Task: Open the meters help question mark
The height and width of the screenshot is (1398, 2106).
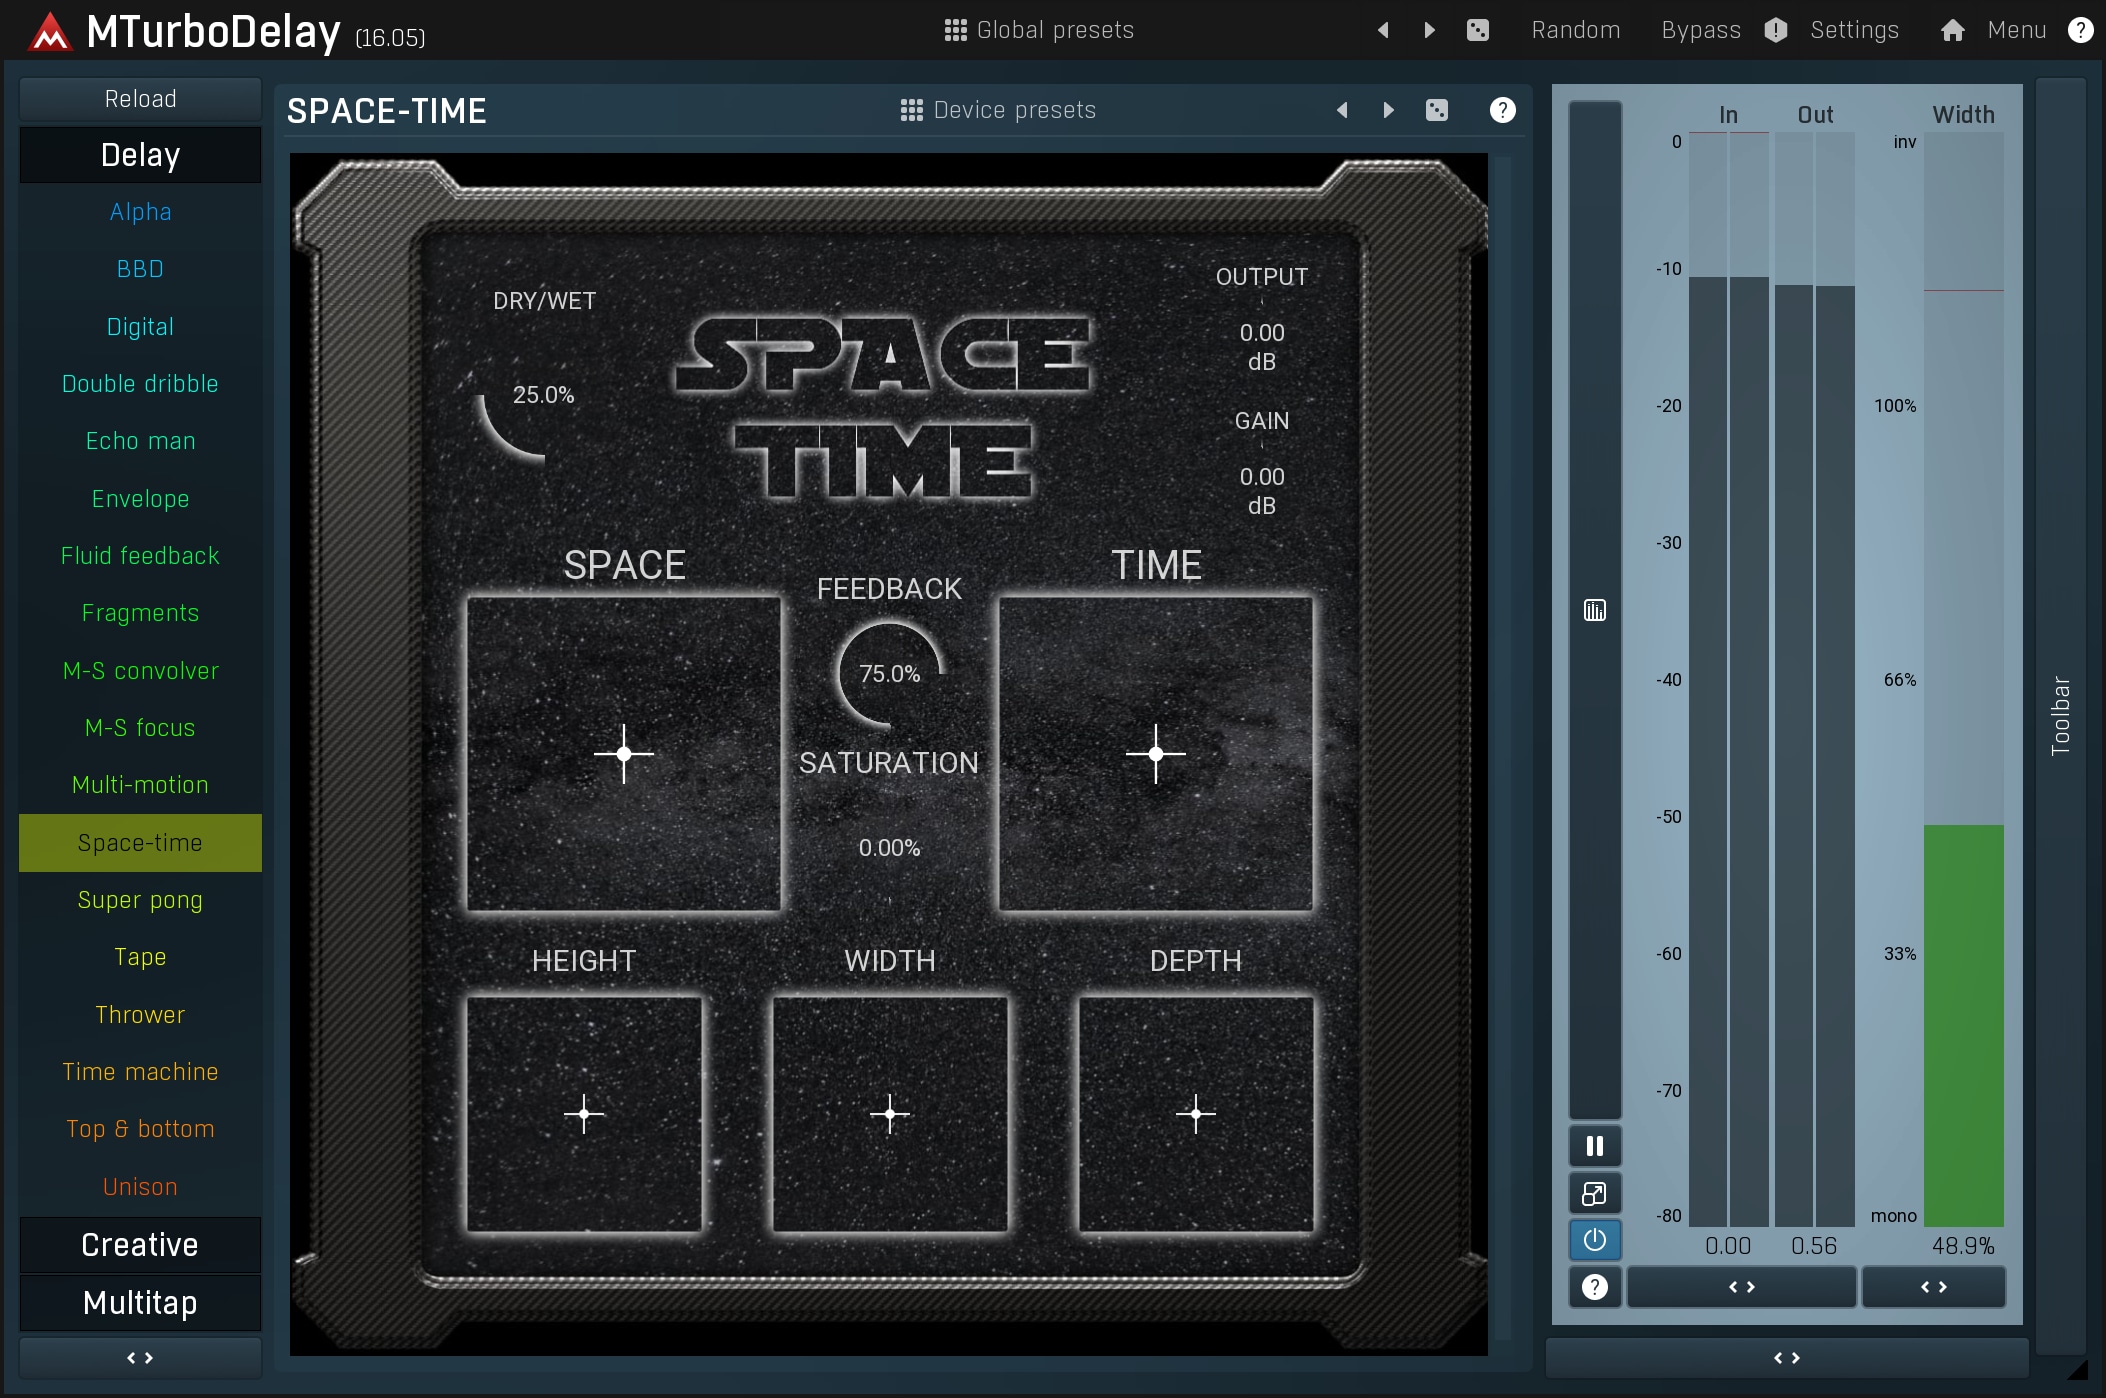Action: (1595, 1287)
